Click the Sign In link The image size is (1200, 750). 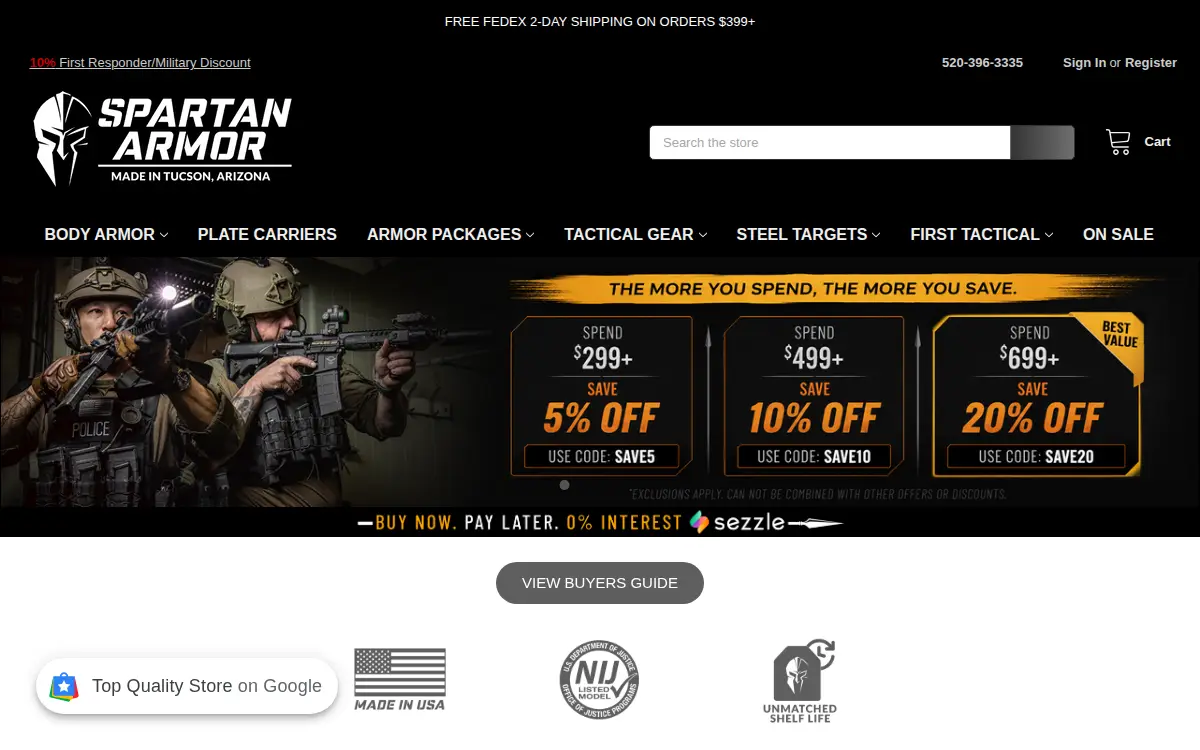(x=1084, y=62)
